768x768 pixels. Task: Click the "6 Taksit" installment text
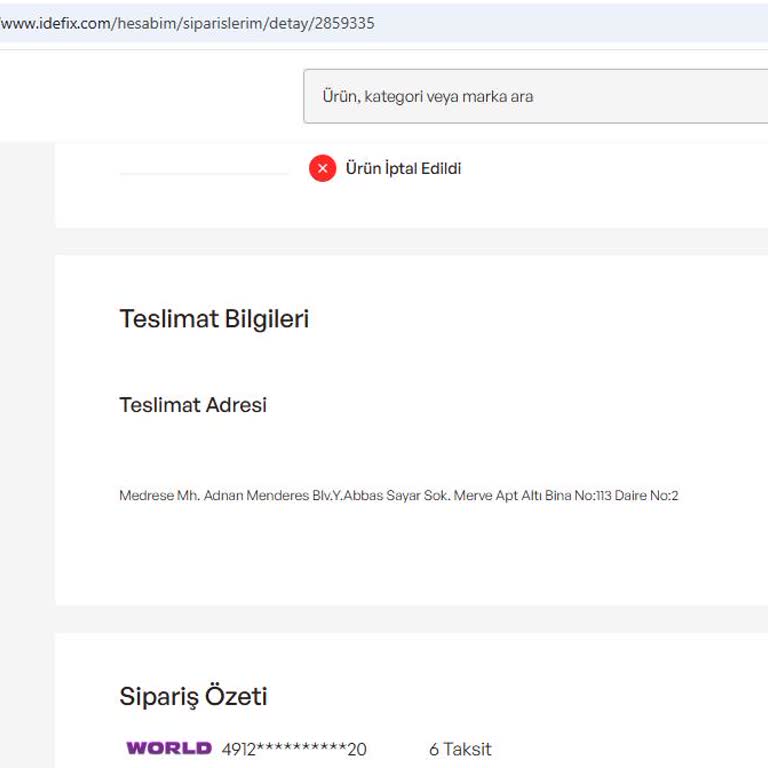(460, 749)
